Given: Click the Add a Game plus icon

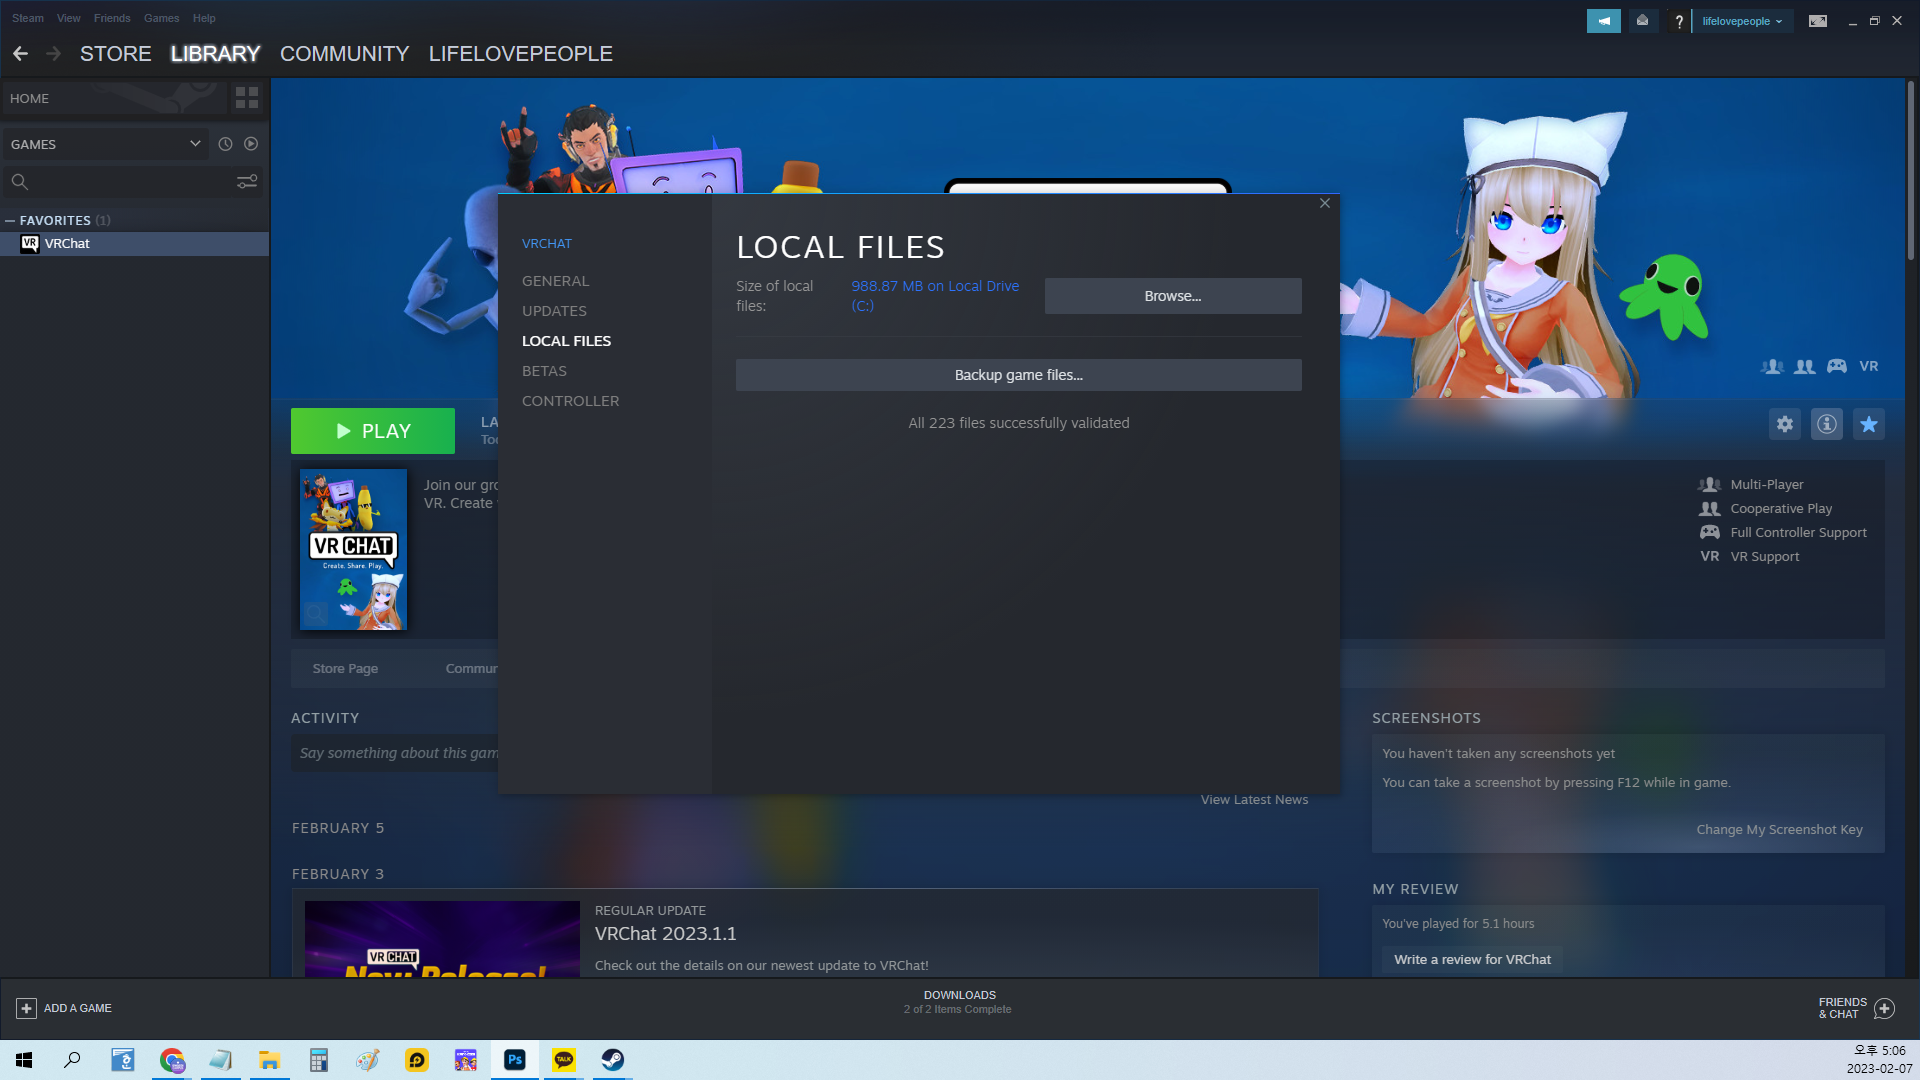Looking at the screenshot, I should [27, 1008].
